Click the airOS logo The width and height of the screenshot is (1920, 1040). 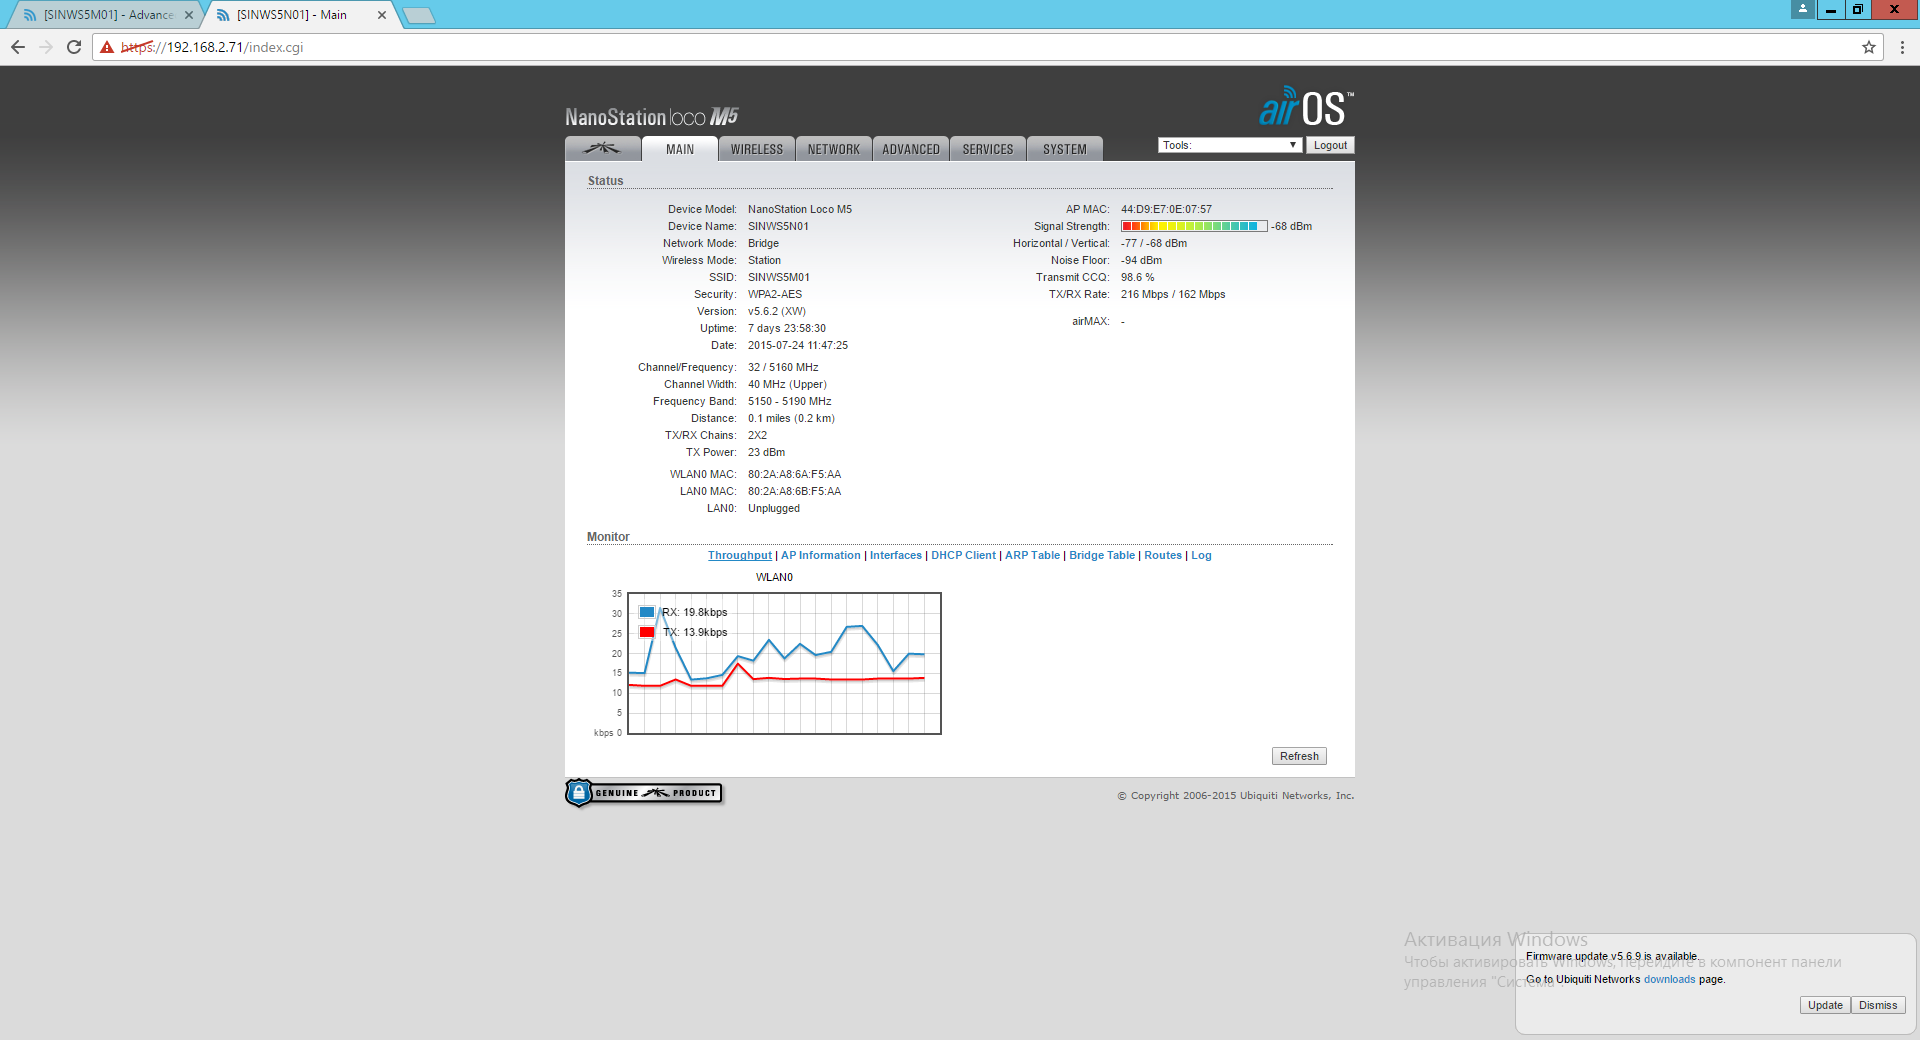coord(1306,107)
